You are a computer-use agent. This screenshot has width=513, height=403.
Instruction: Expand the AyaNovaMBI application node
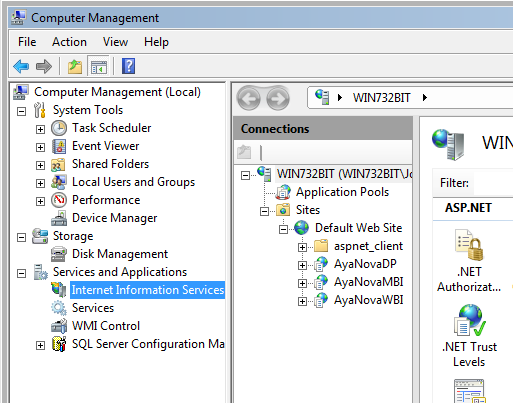(302, 283)
